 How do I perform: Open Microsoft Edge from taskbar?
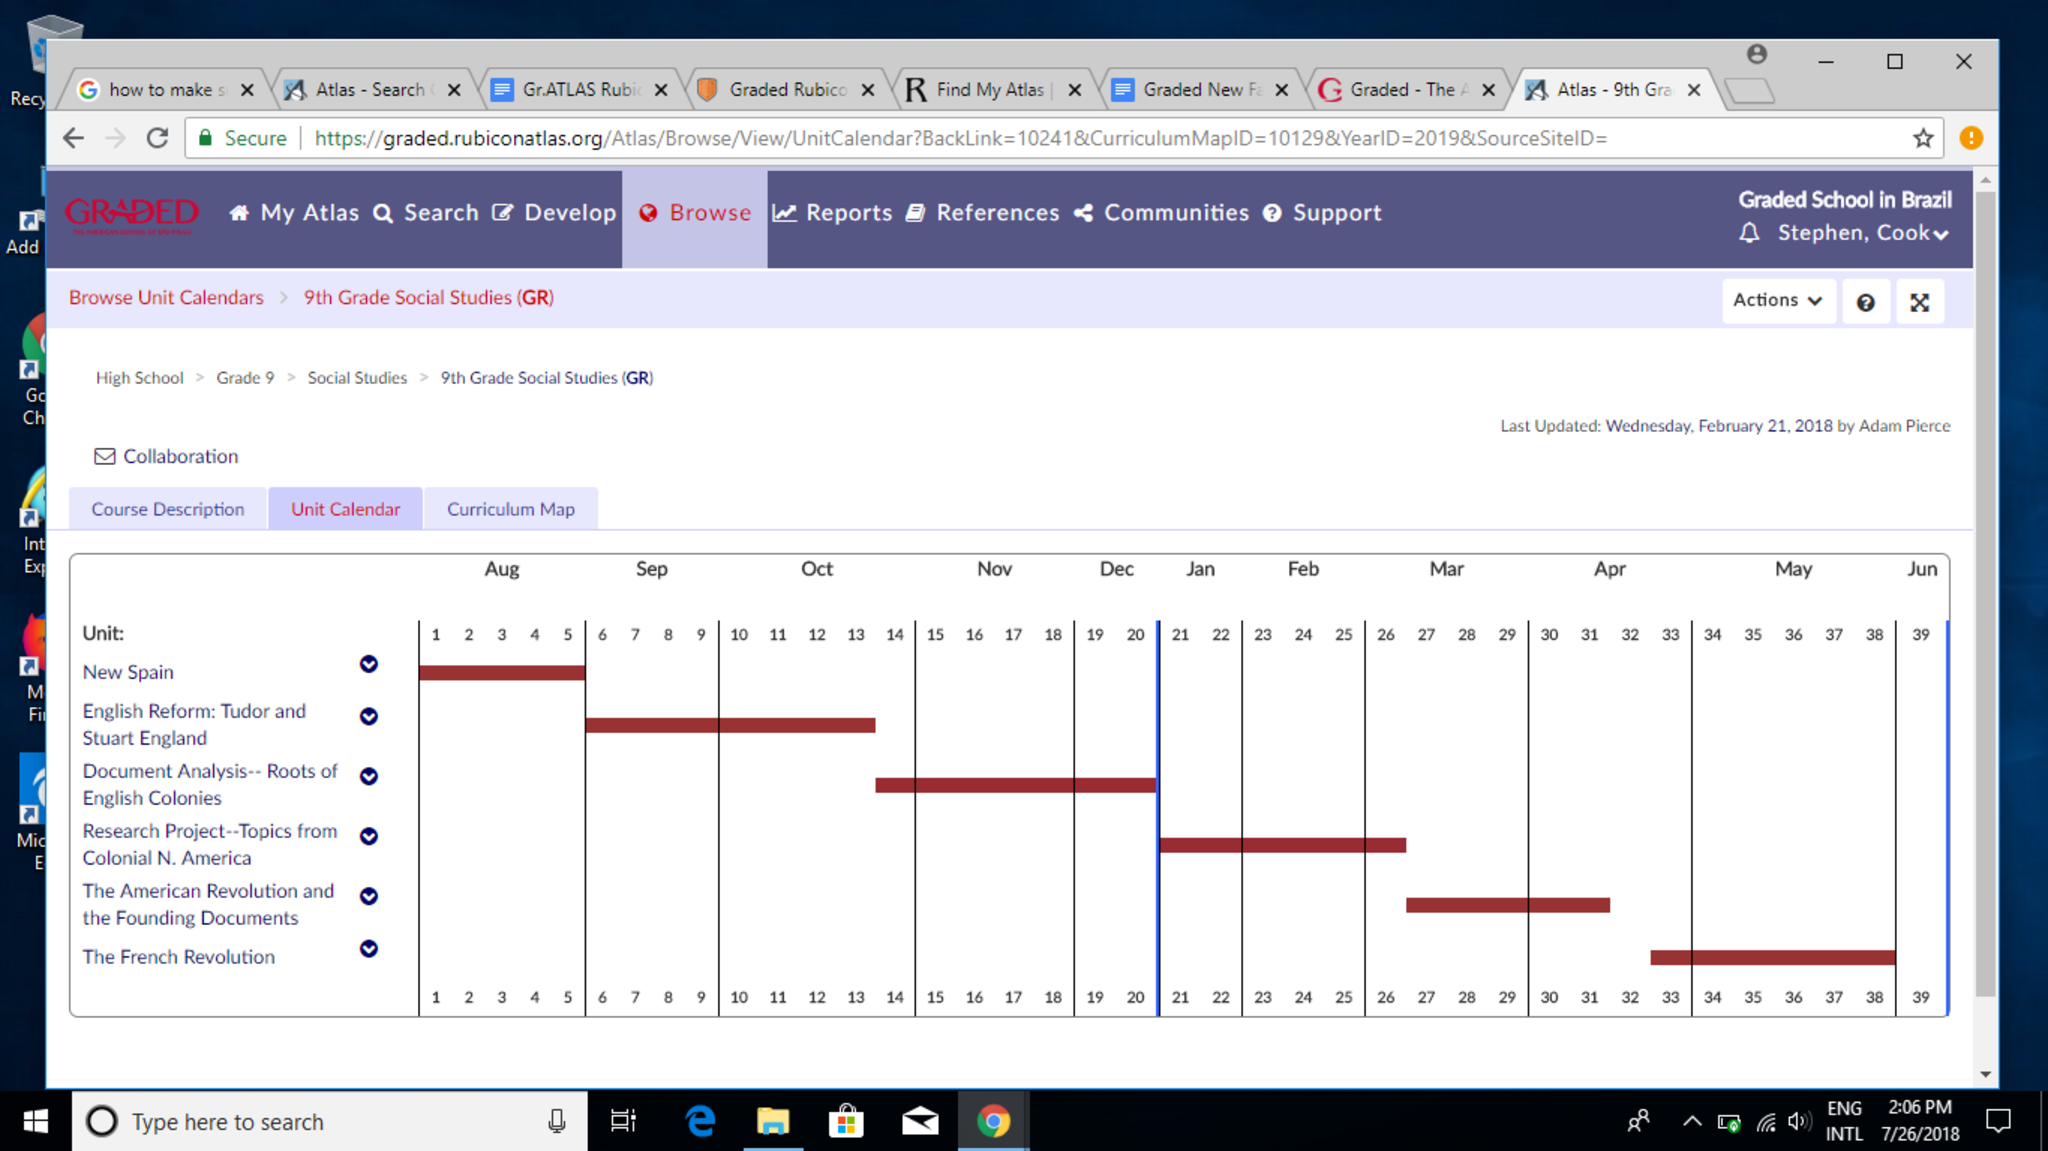click(700, 1121)
